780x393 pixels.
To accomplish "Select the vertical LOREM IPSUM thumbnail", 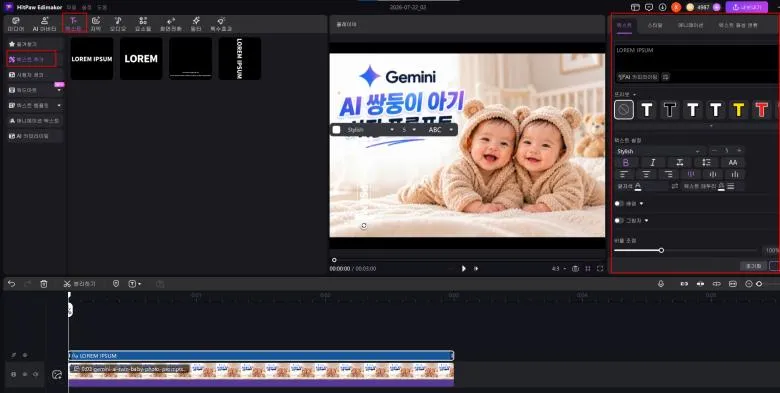I will point(240,59).
